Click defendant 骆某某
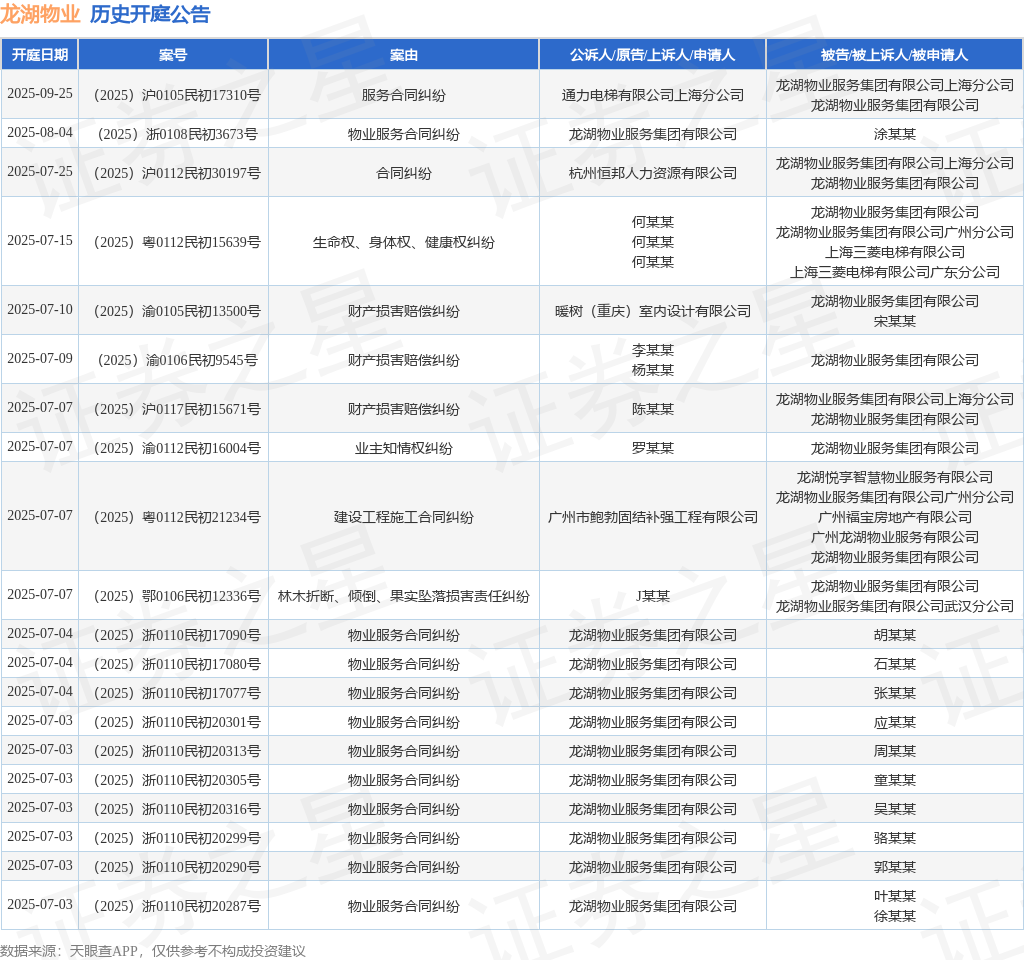The height and width of the screenshot is (960, 1024). pos(895,839)
